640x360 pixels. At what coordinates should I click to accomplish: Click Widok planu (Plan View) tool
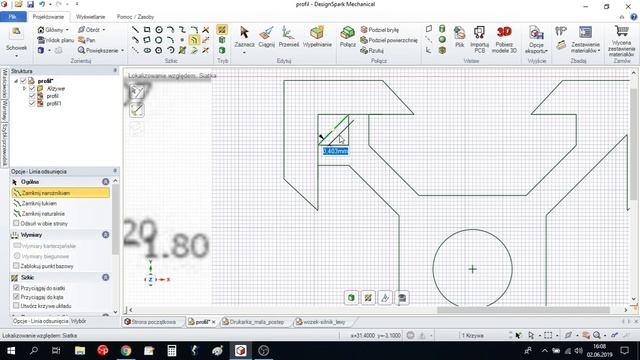56,40
